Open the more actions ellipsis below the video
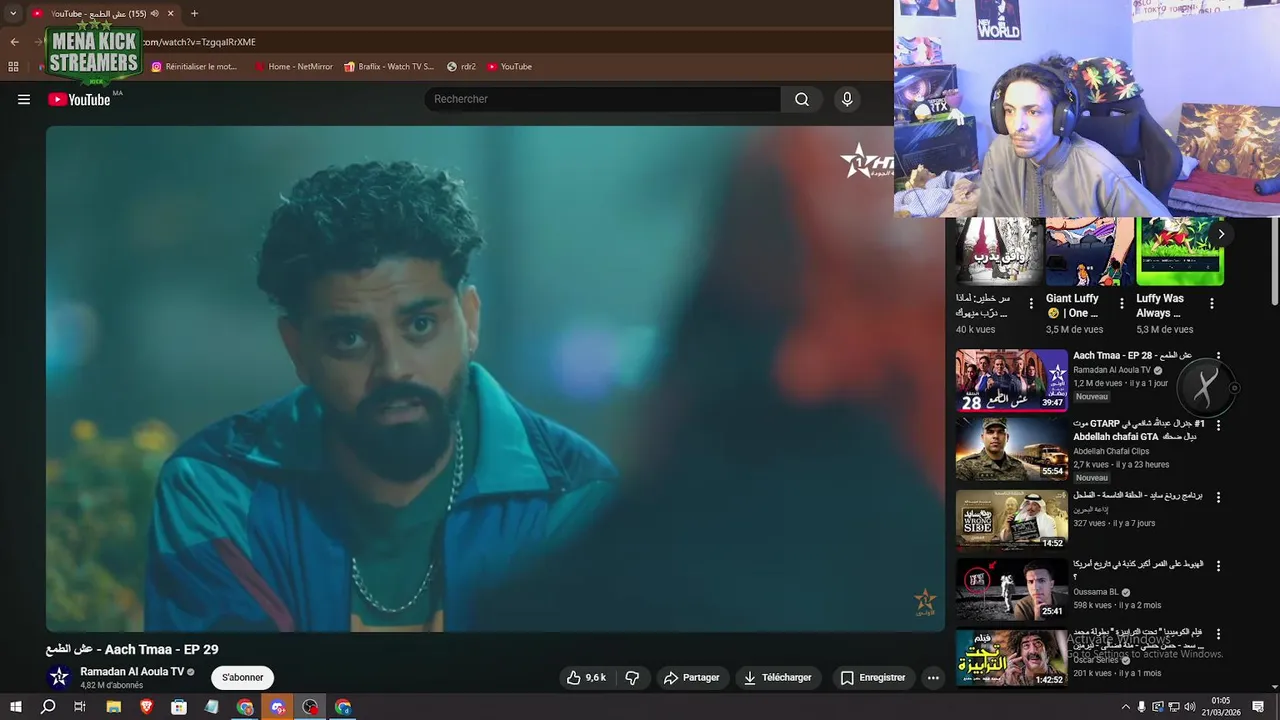1280x720 pixels. pos(933,678)
